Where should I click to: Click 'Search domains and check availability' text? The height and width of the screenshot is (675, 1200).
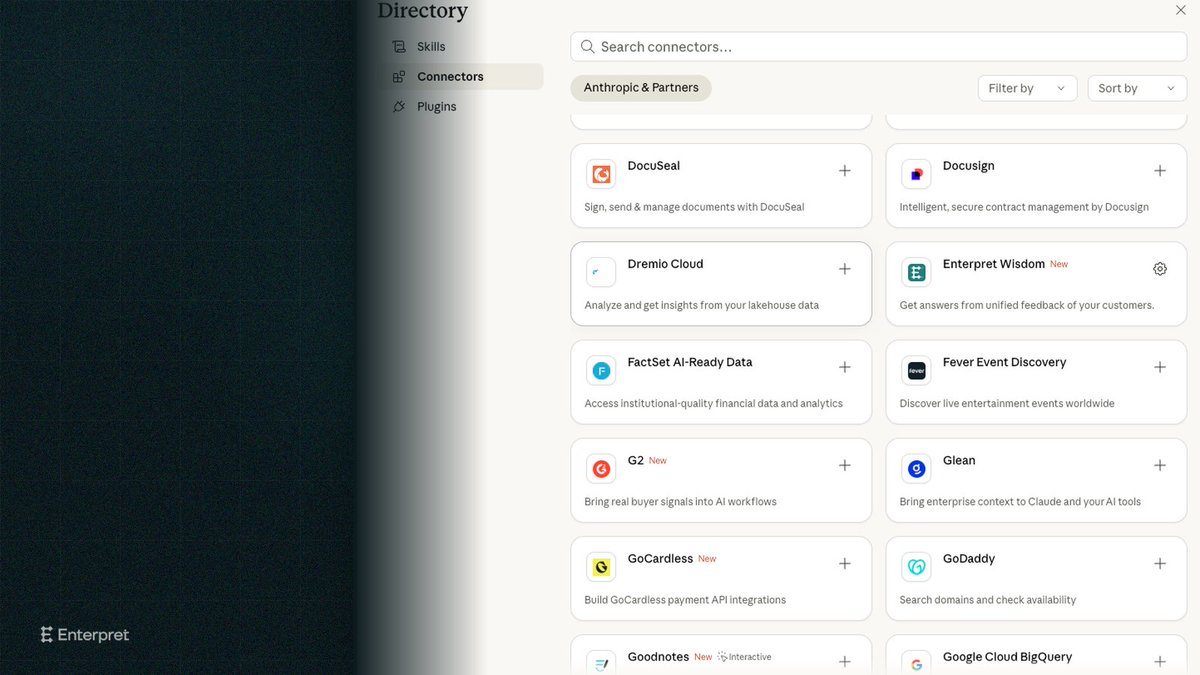(988, 600)
